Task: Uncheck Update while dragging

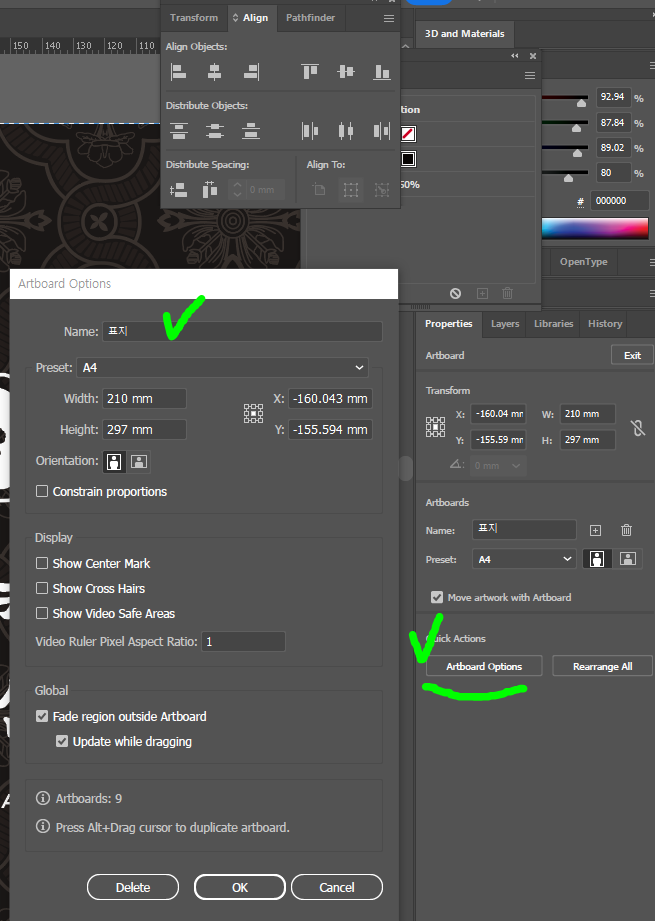Action: click(62, 741)
